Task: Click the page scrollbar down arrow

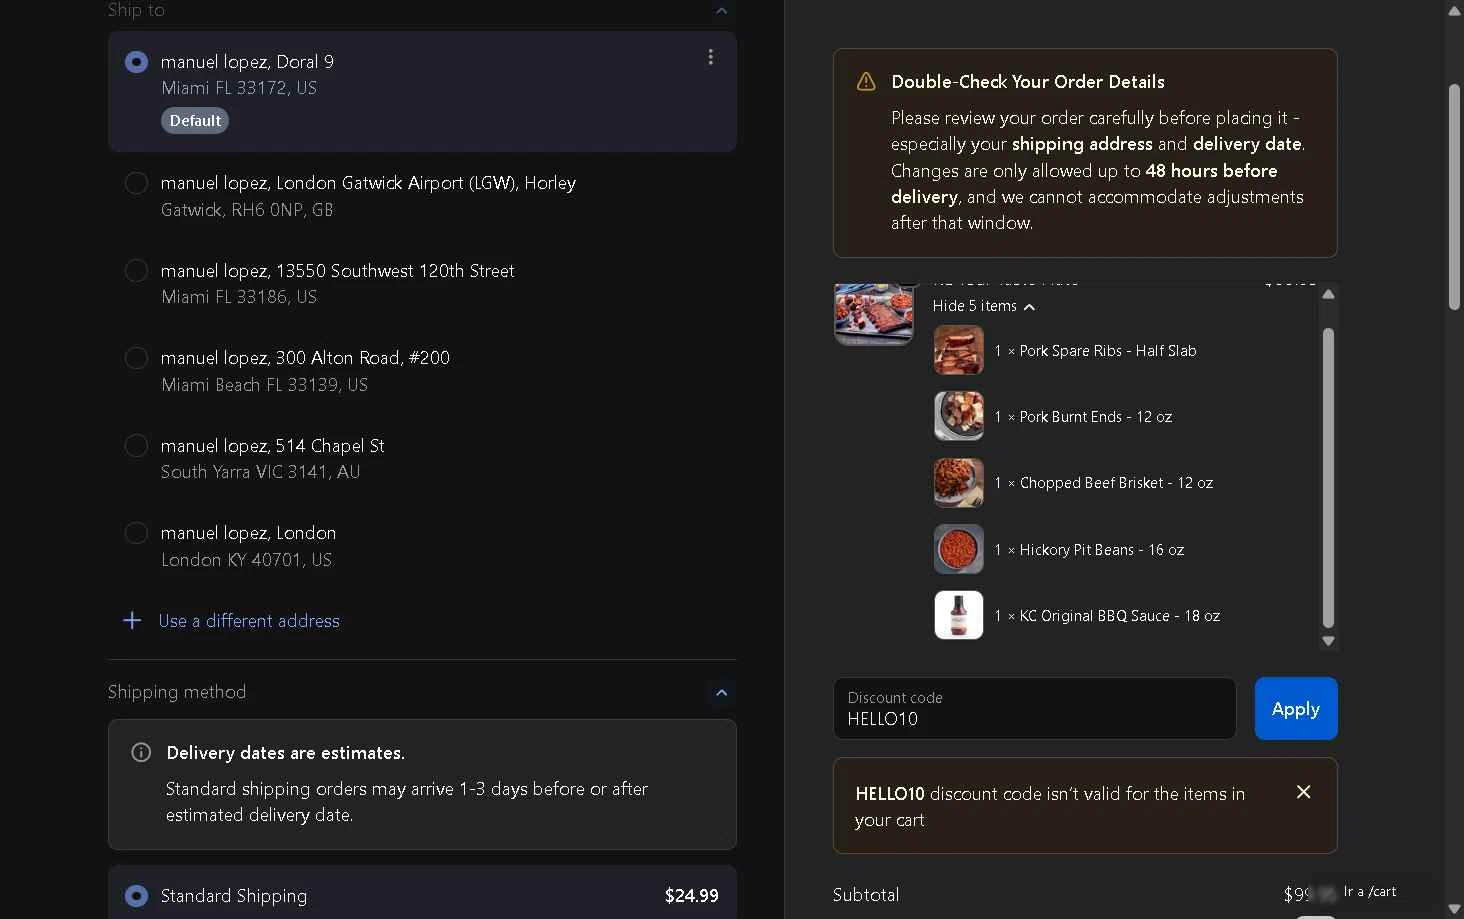Action: (1454, 908)
